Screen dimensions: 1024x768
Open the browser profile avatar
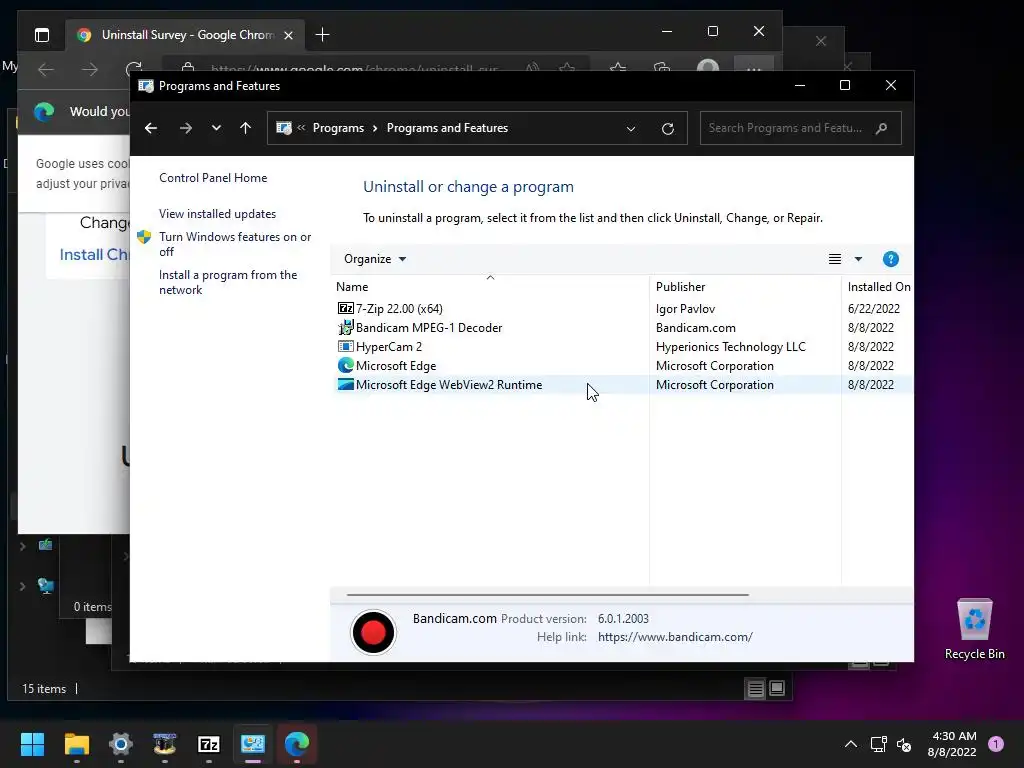(708, 68)
